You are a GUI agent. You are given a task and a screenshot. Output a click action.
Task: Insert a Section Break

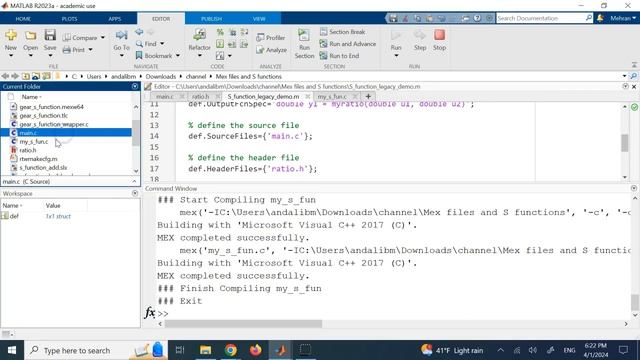tap(342, 31)
